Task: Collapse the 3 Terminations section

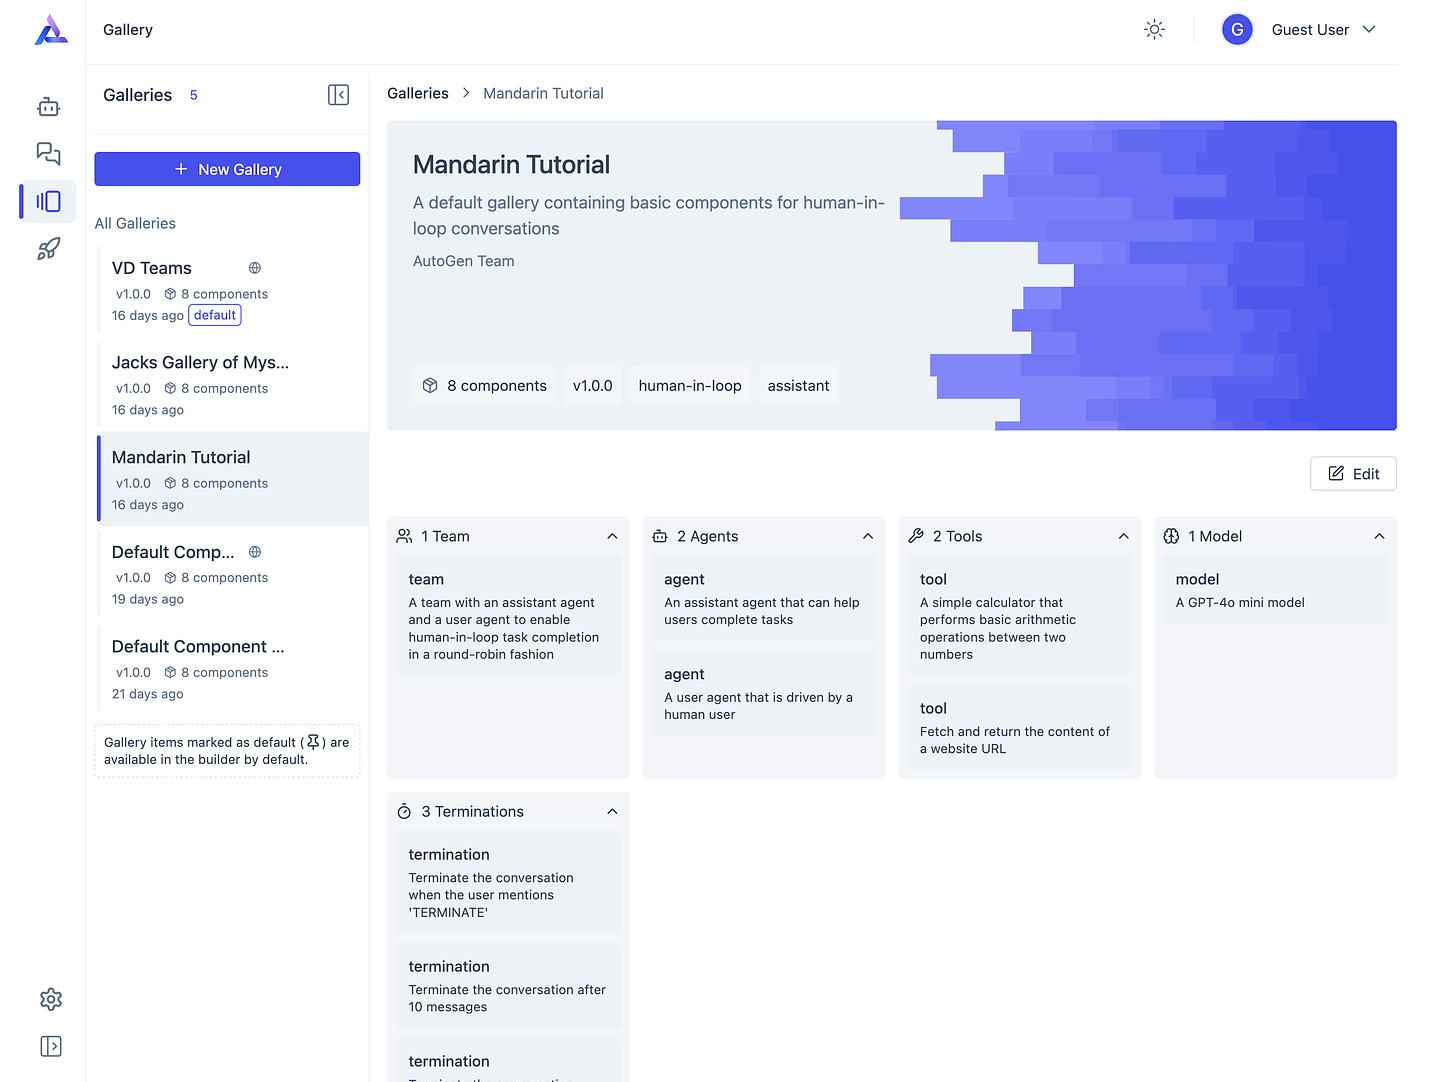Action: pyautogui.click(x=612, y=811)
